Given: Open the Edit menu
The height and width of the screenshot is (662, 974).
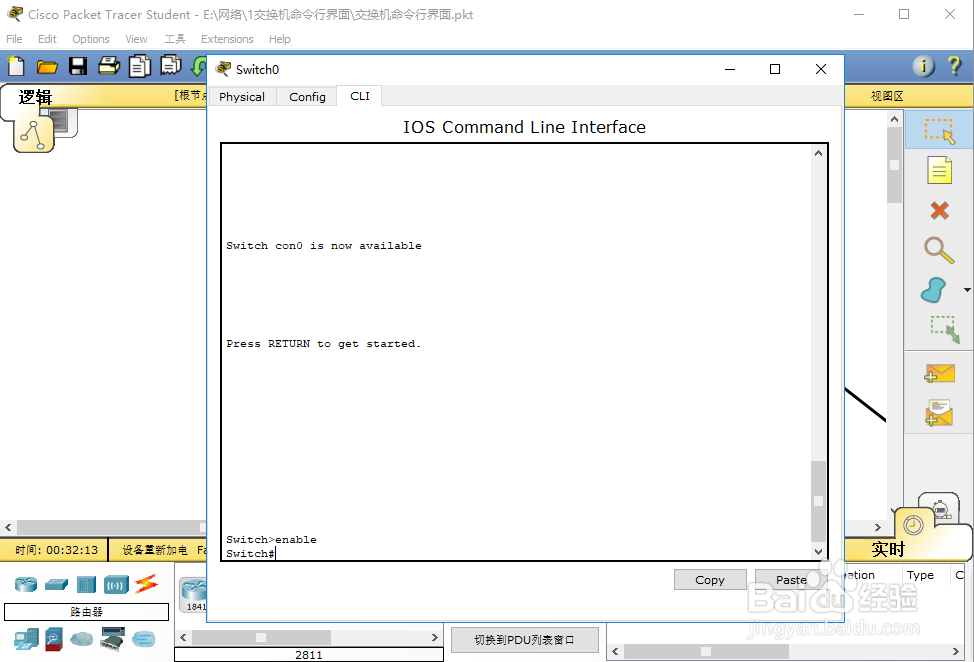Looking at the screenshot, I should coord(47,39).
